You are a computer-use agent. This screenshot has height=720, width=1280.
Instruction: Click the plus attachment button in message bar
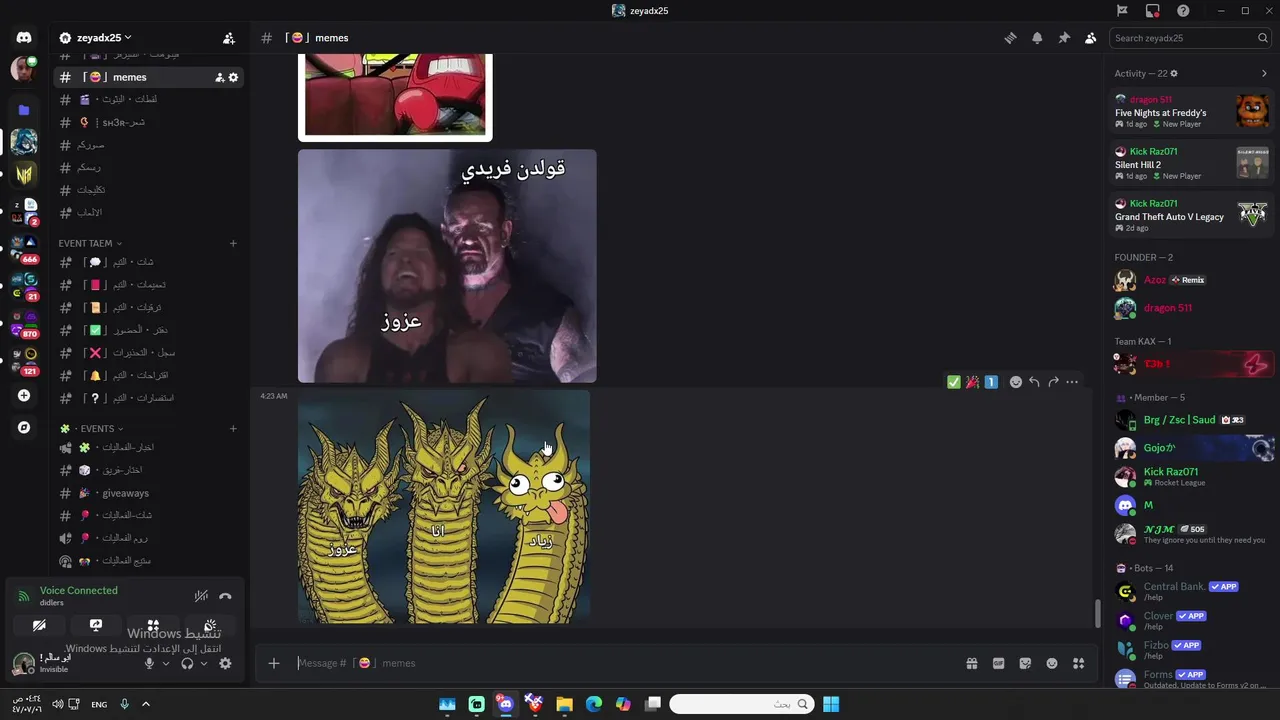274,663
